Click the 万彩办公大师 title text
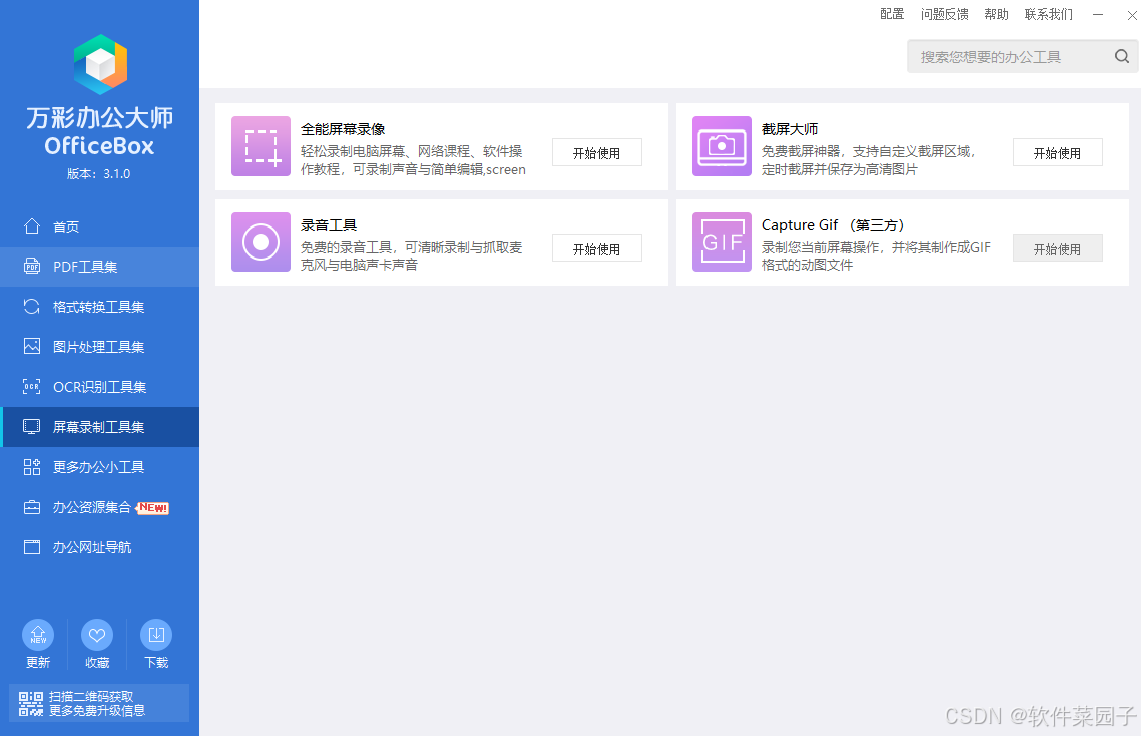 click(x=100, y=117)
